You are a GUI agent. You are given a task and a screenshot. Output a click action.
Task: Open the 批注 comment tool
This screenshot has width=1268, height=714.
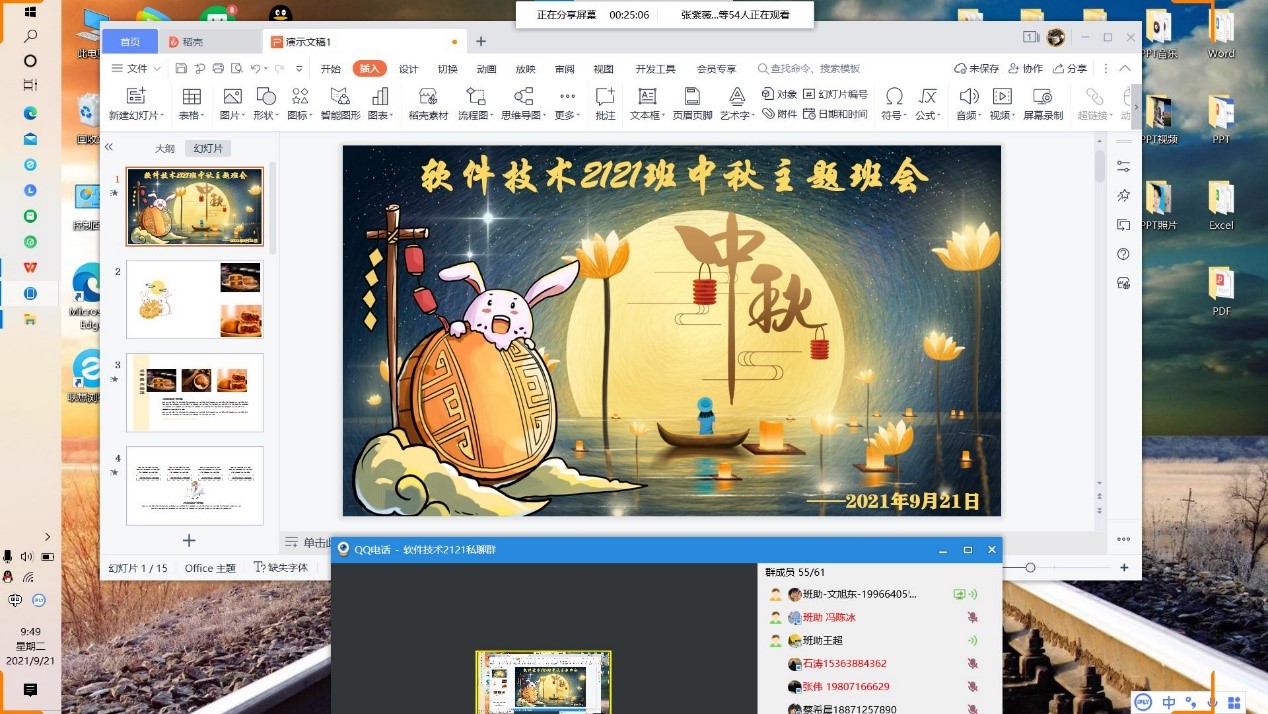pyautogui.click(x=605, y=97)
